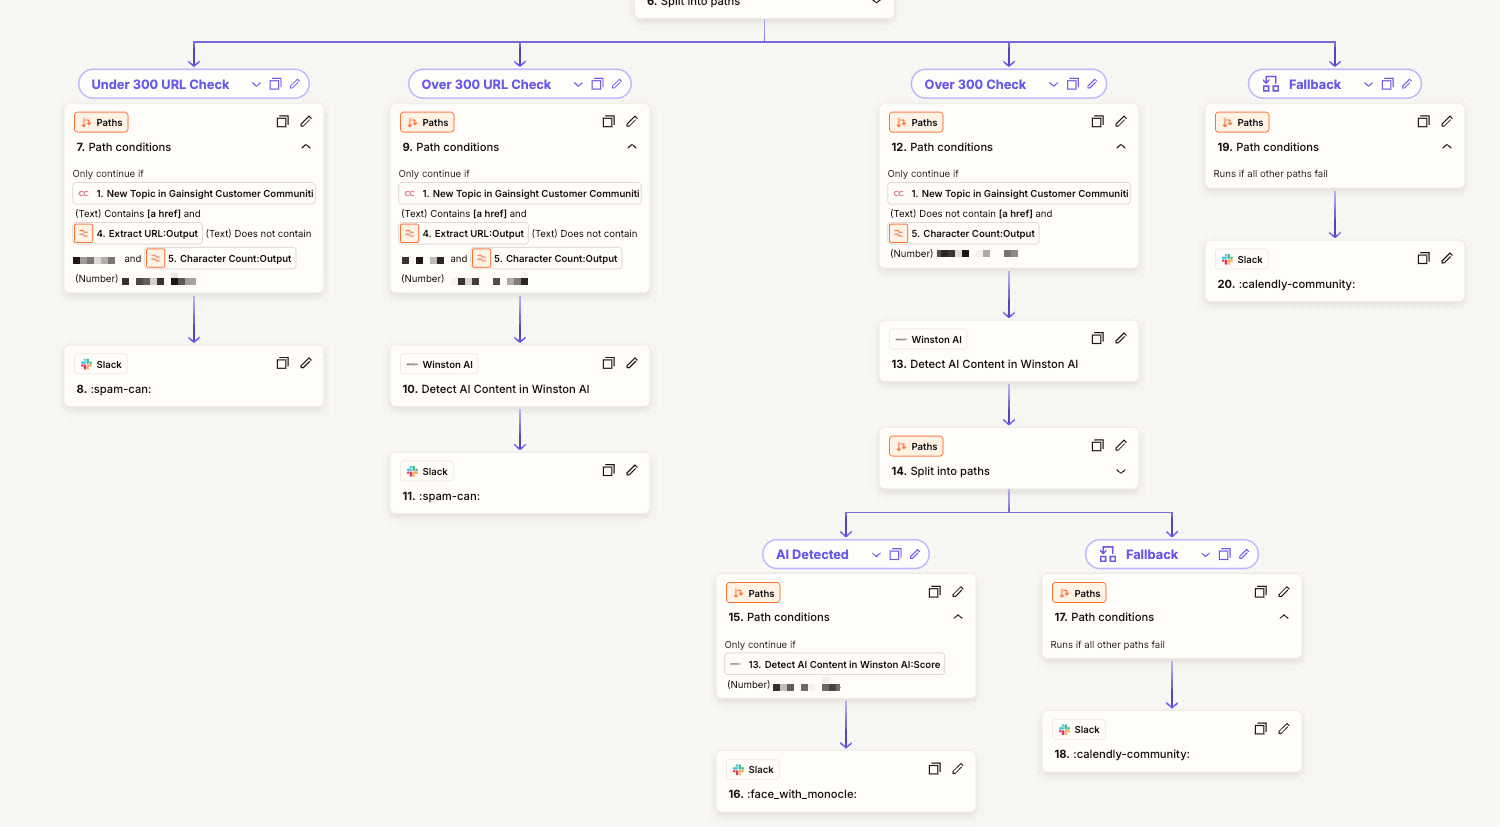
Task: Copy step 11 :spam-can: Slack step
Action: click(608, 471)
